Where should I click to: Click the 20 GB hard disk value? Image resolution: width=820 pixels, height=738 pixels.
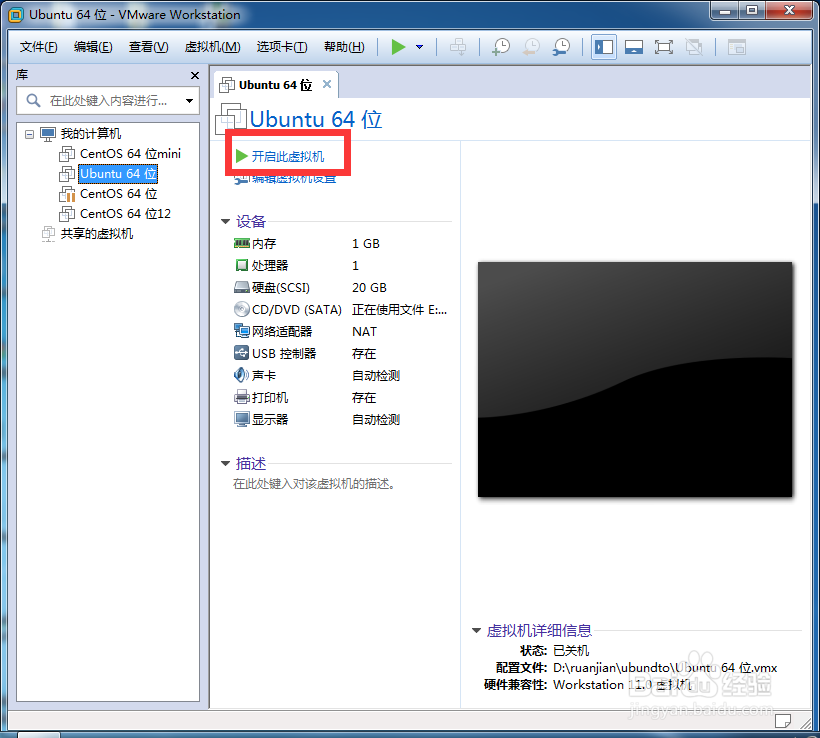coord(369,288)
